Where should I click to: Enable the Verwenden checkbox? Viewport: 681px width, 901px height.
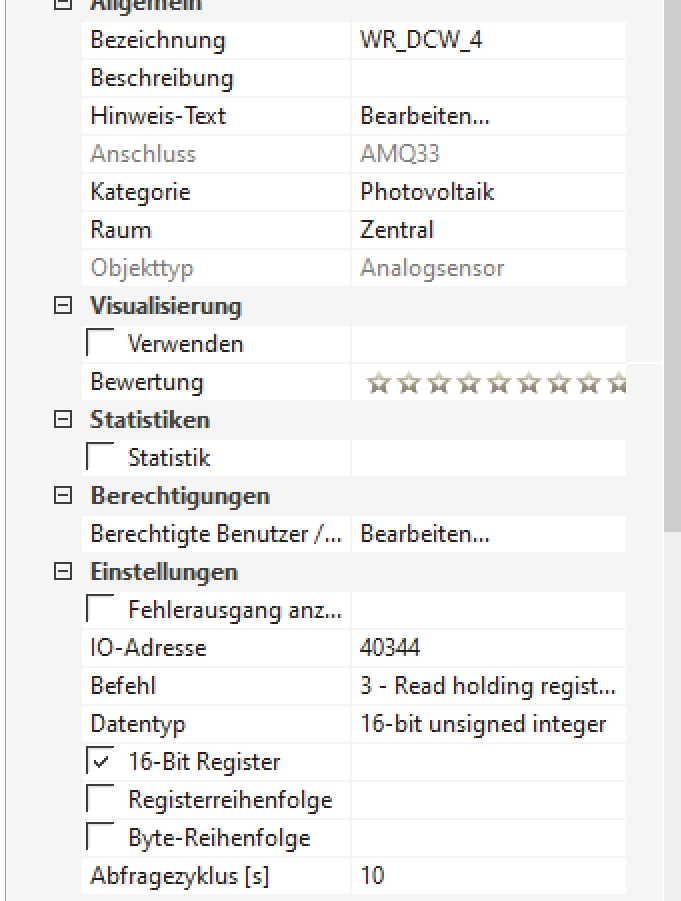[101, 344]
